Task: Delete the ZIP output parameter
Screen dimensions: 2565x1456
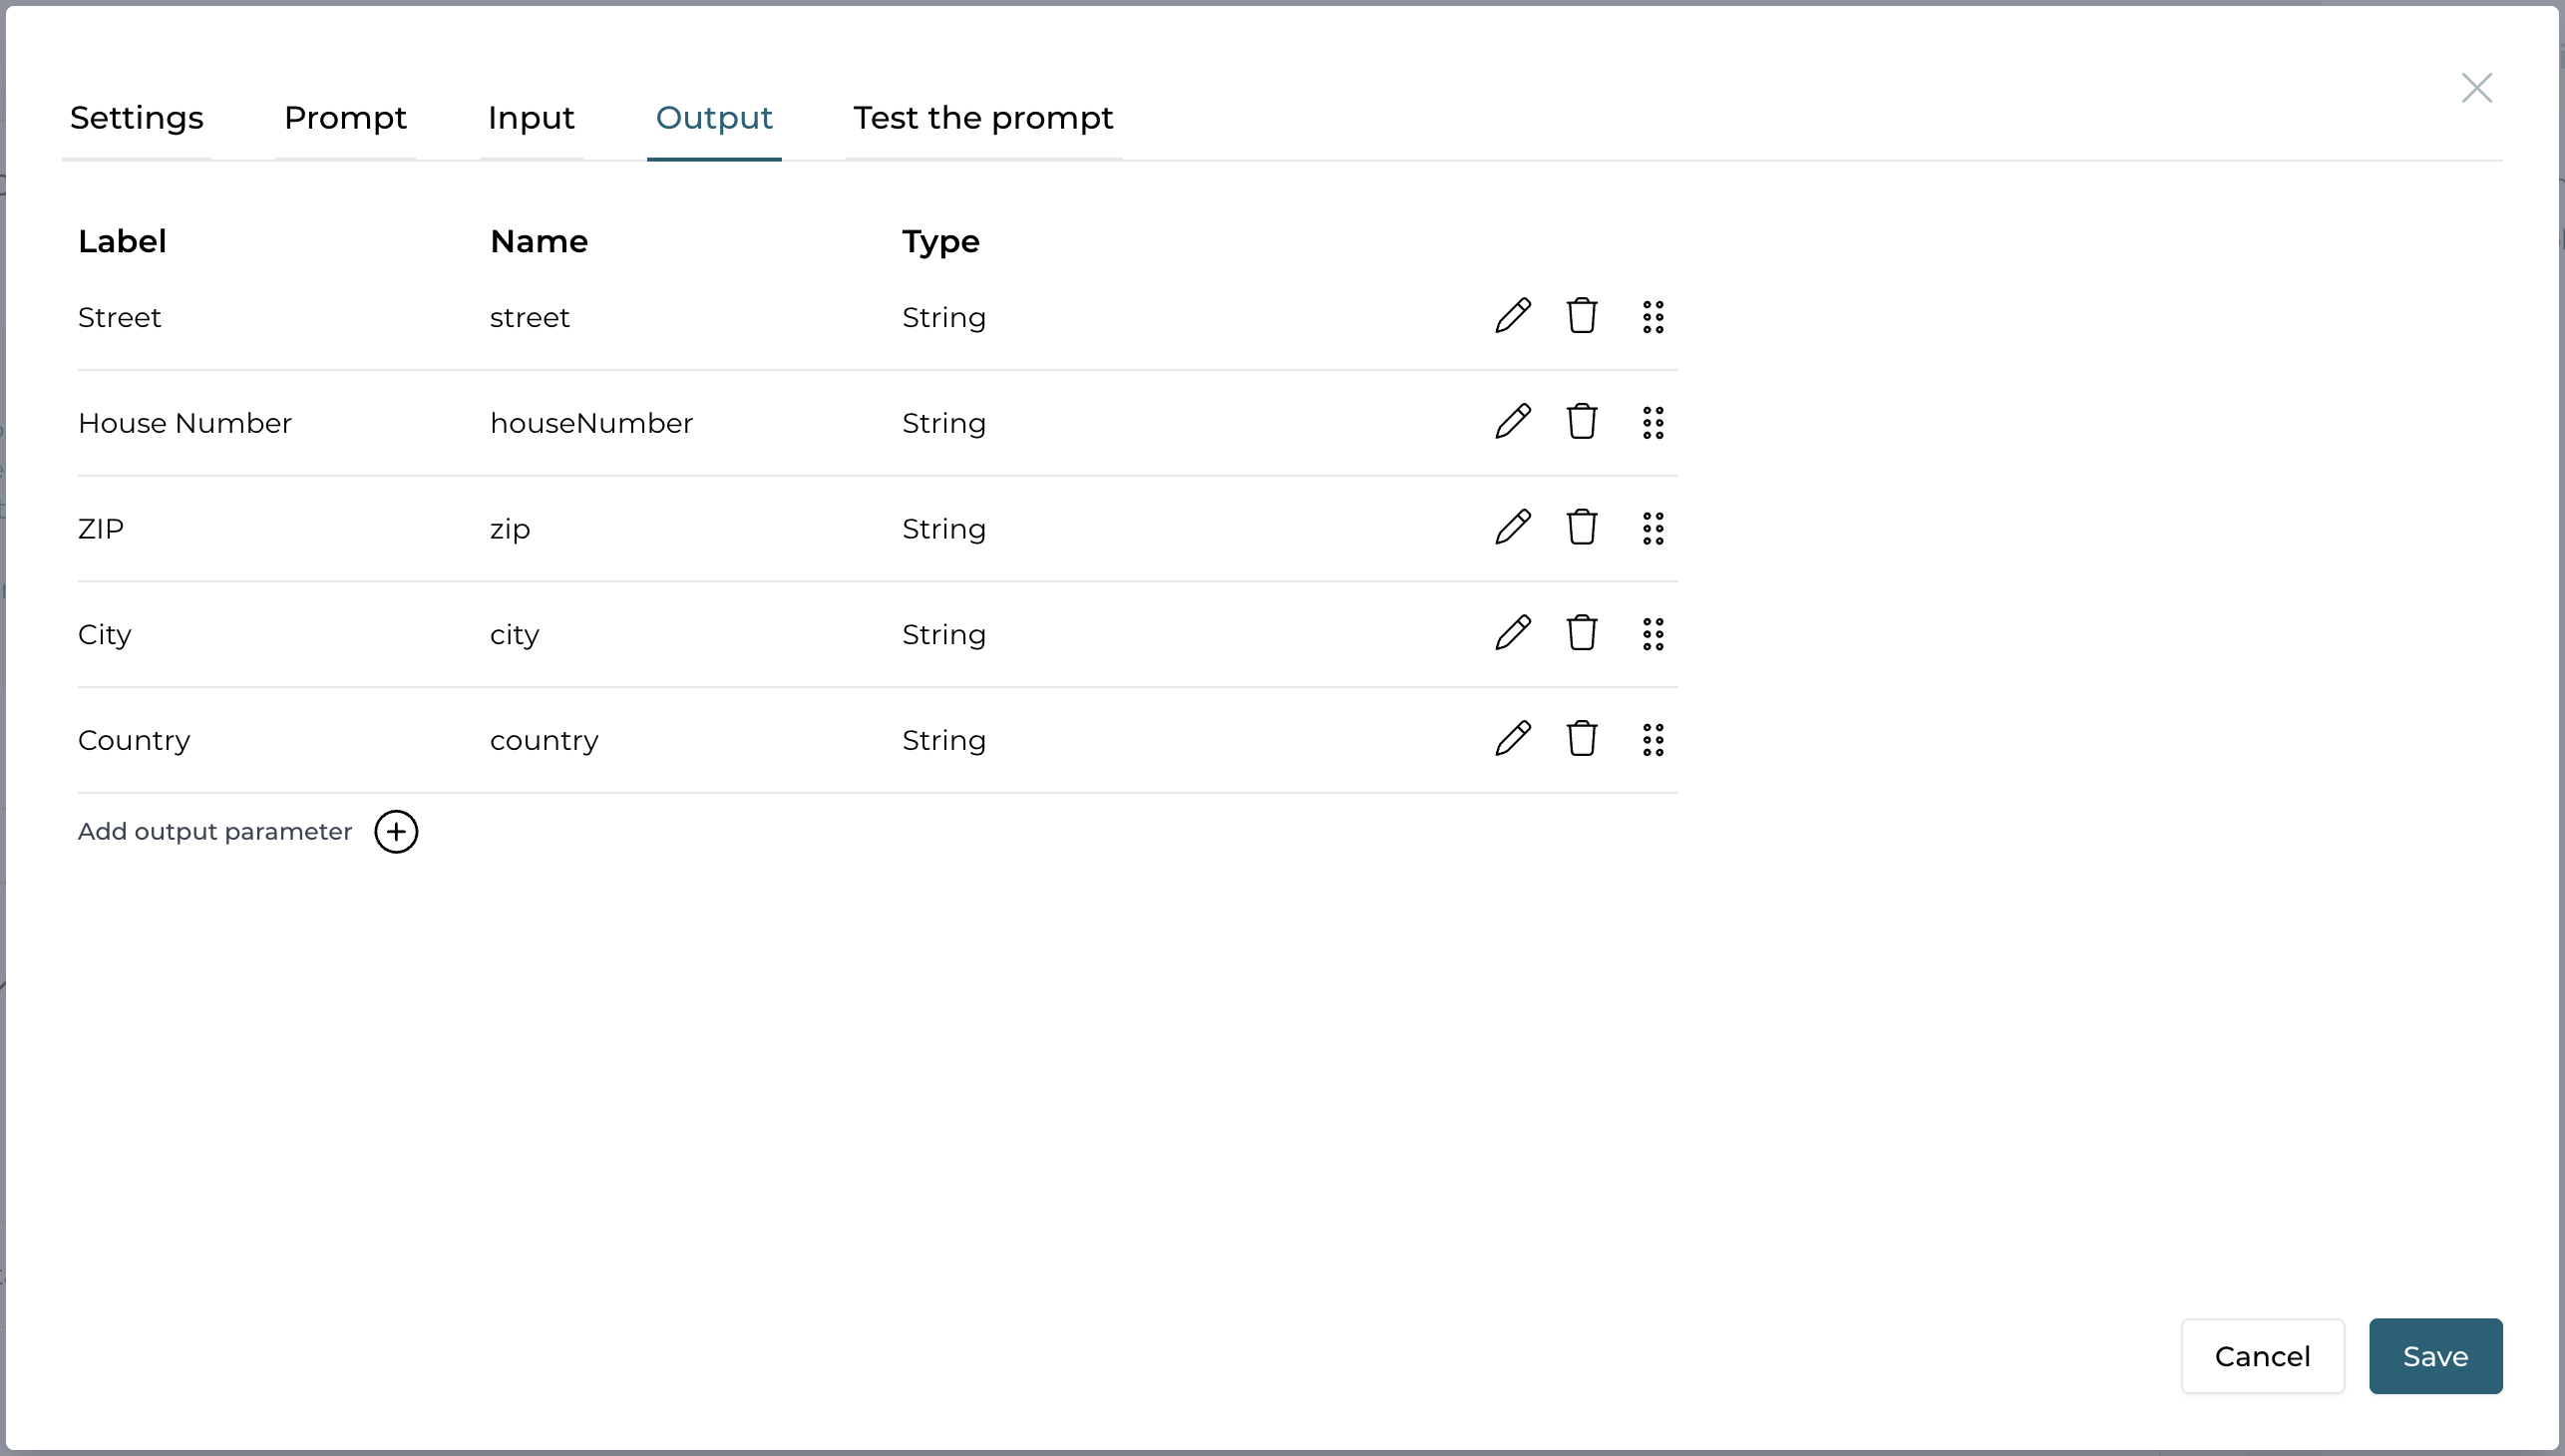Action: pyautogui.click(x=1581, y=527)
